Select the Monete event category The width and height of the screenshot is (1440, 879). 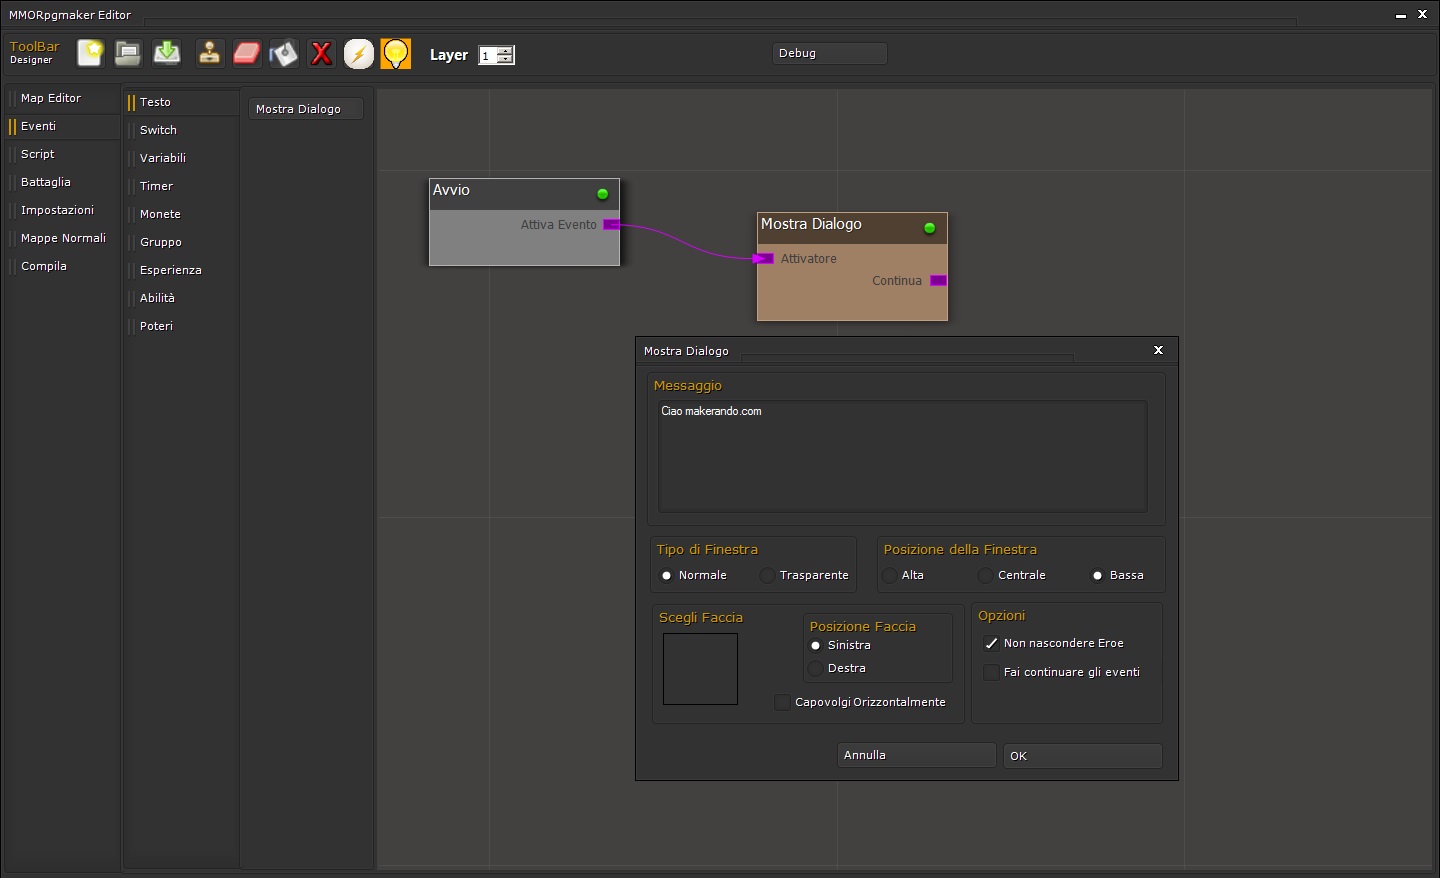coord(181,214)
